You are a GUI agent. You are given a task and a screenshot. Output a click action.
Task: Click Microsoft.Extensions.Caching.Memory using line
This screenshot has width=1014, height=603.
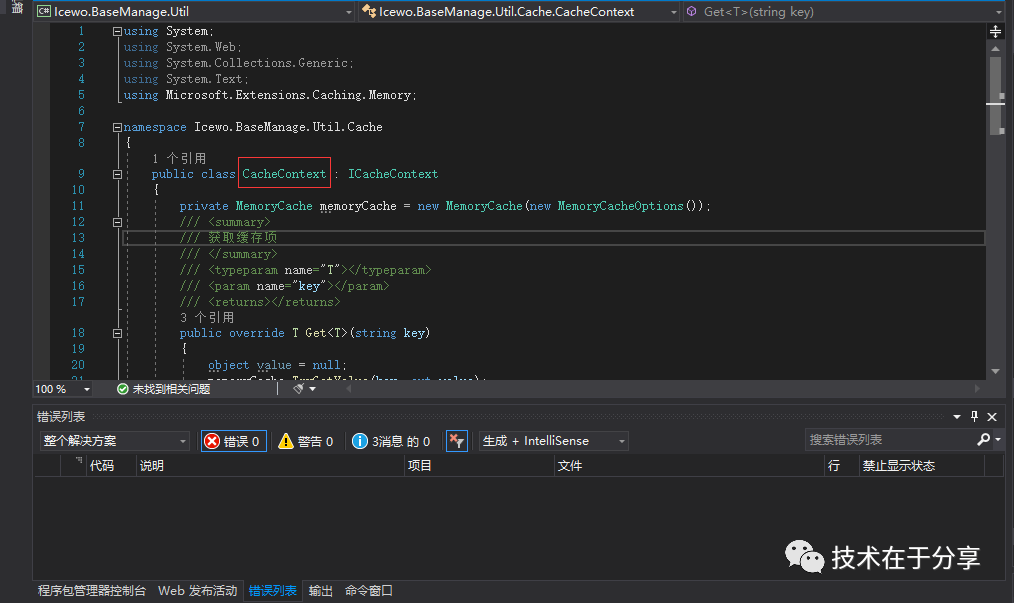tap(270, 95)
